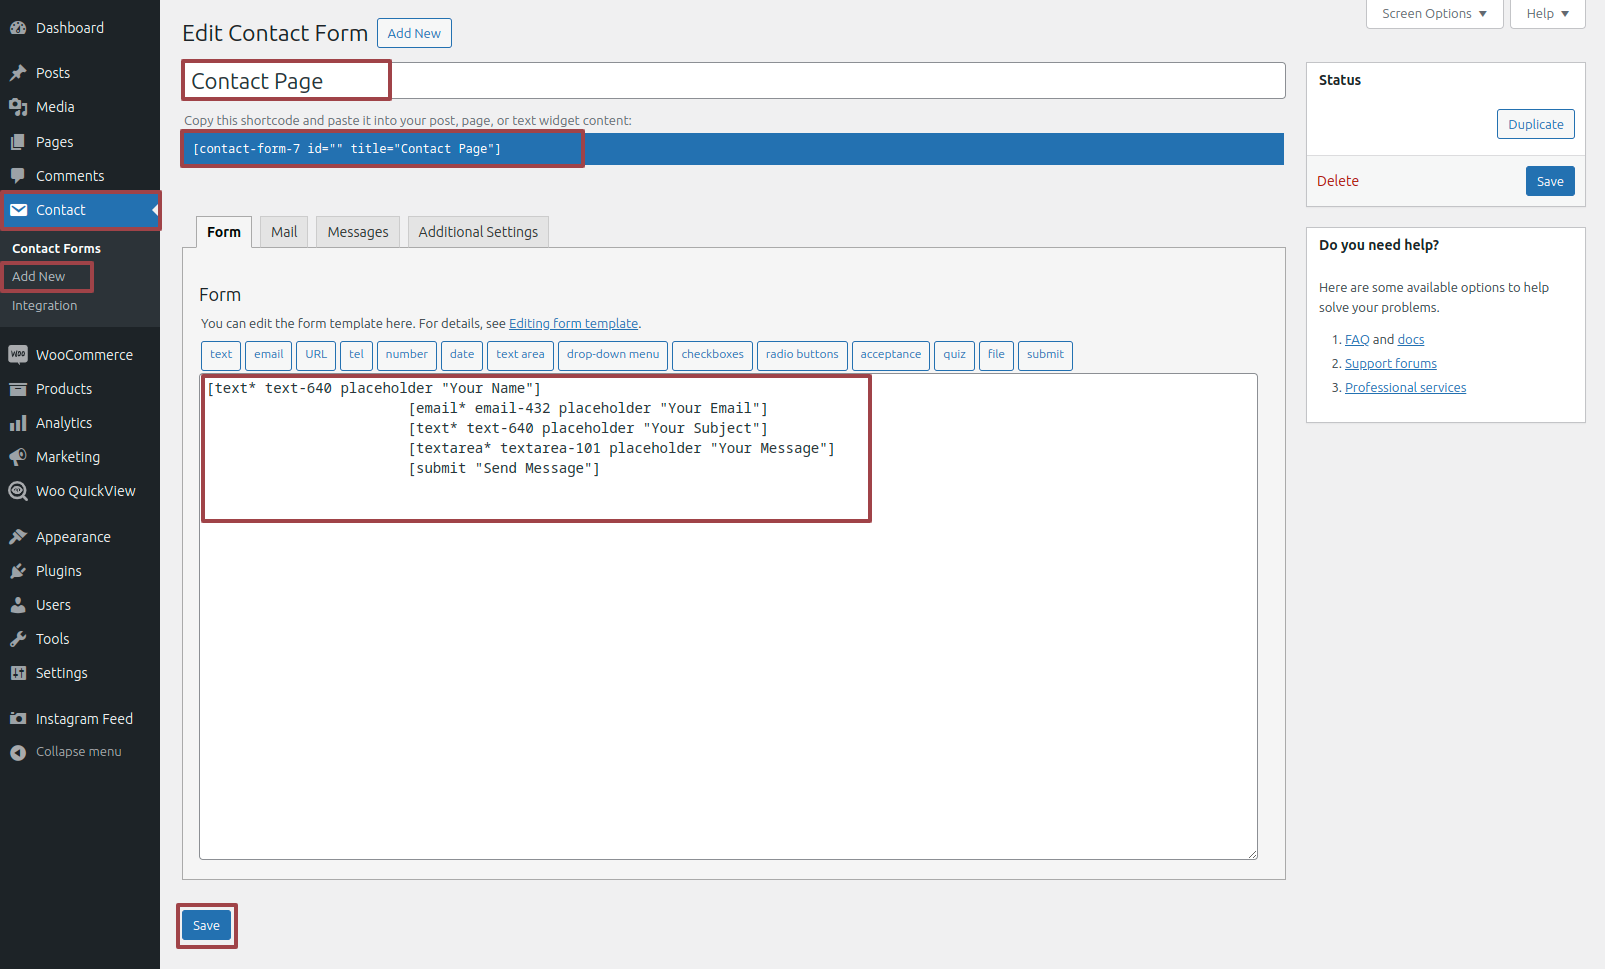This screenshot has height=969, width=1605.
Task: Expand the Screen Options dropdown
Action: (1434, 14)
